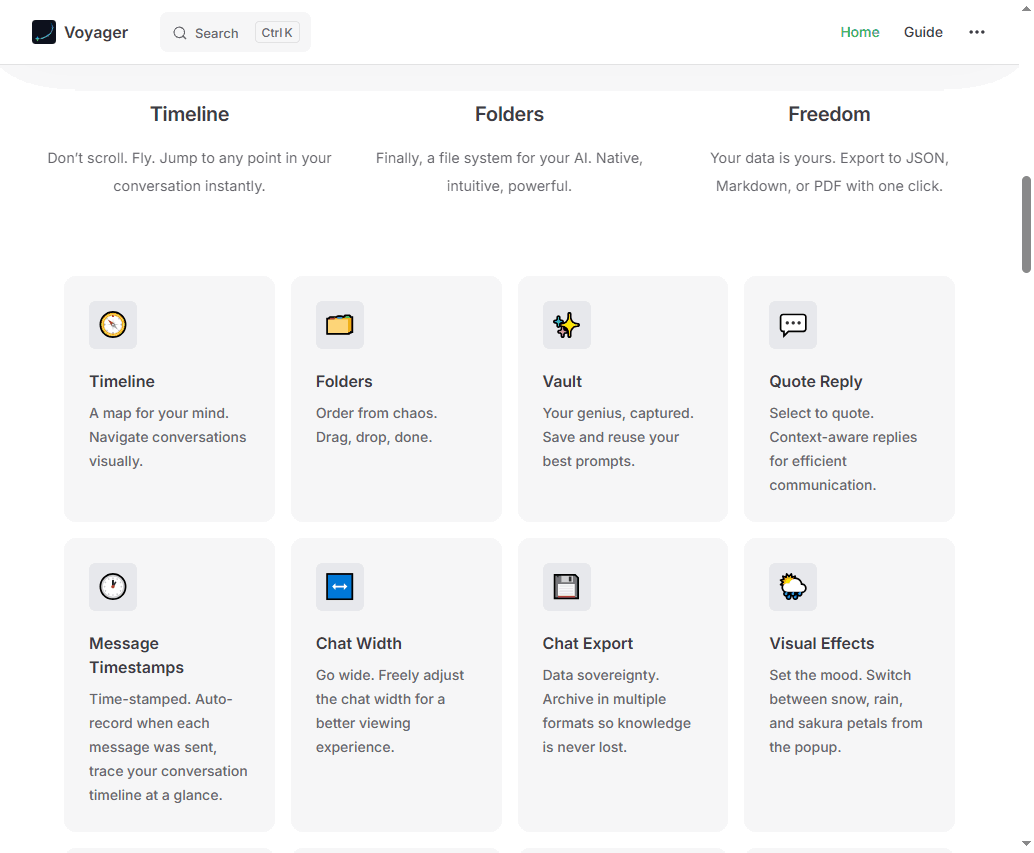Select the Quote Reply card title
Screen dimensions: 1034x853
click(x=816, y=382)
